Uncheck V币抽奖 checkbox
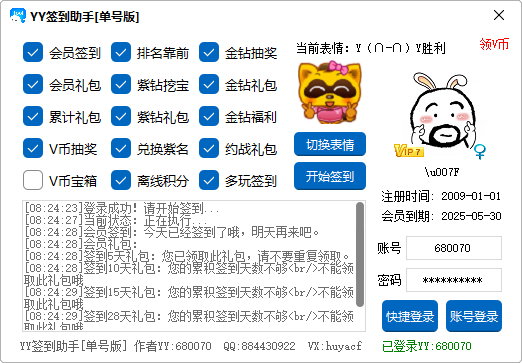 33,148
